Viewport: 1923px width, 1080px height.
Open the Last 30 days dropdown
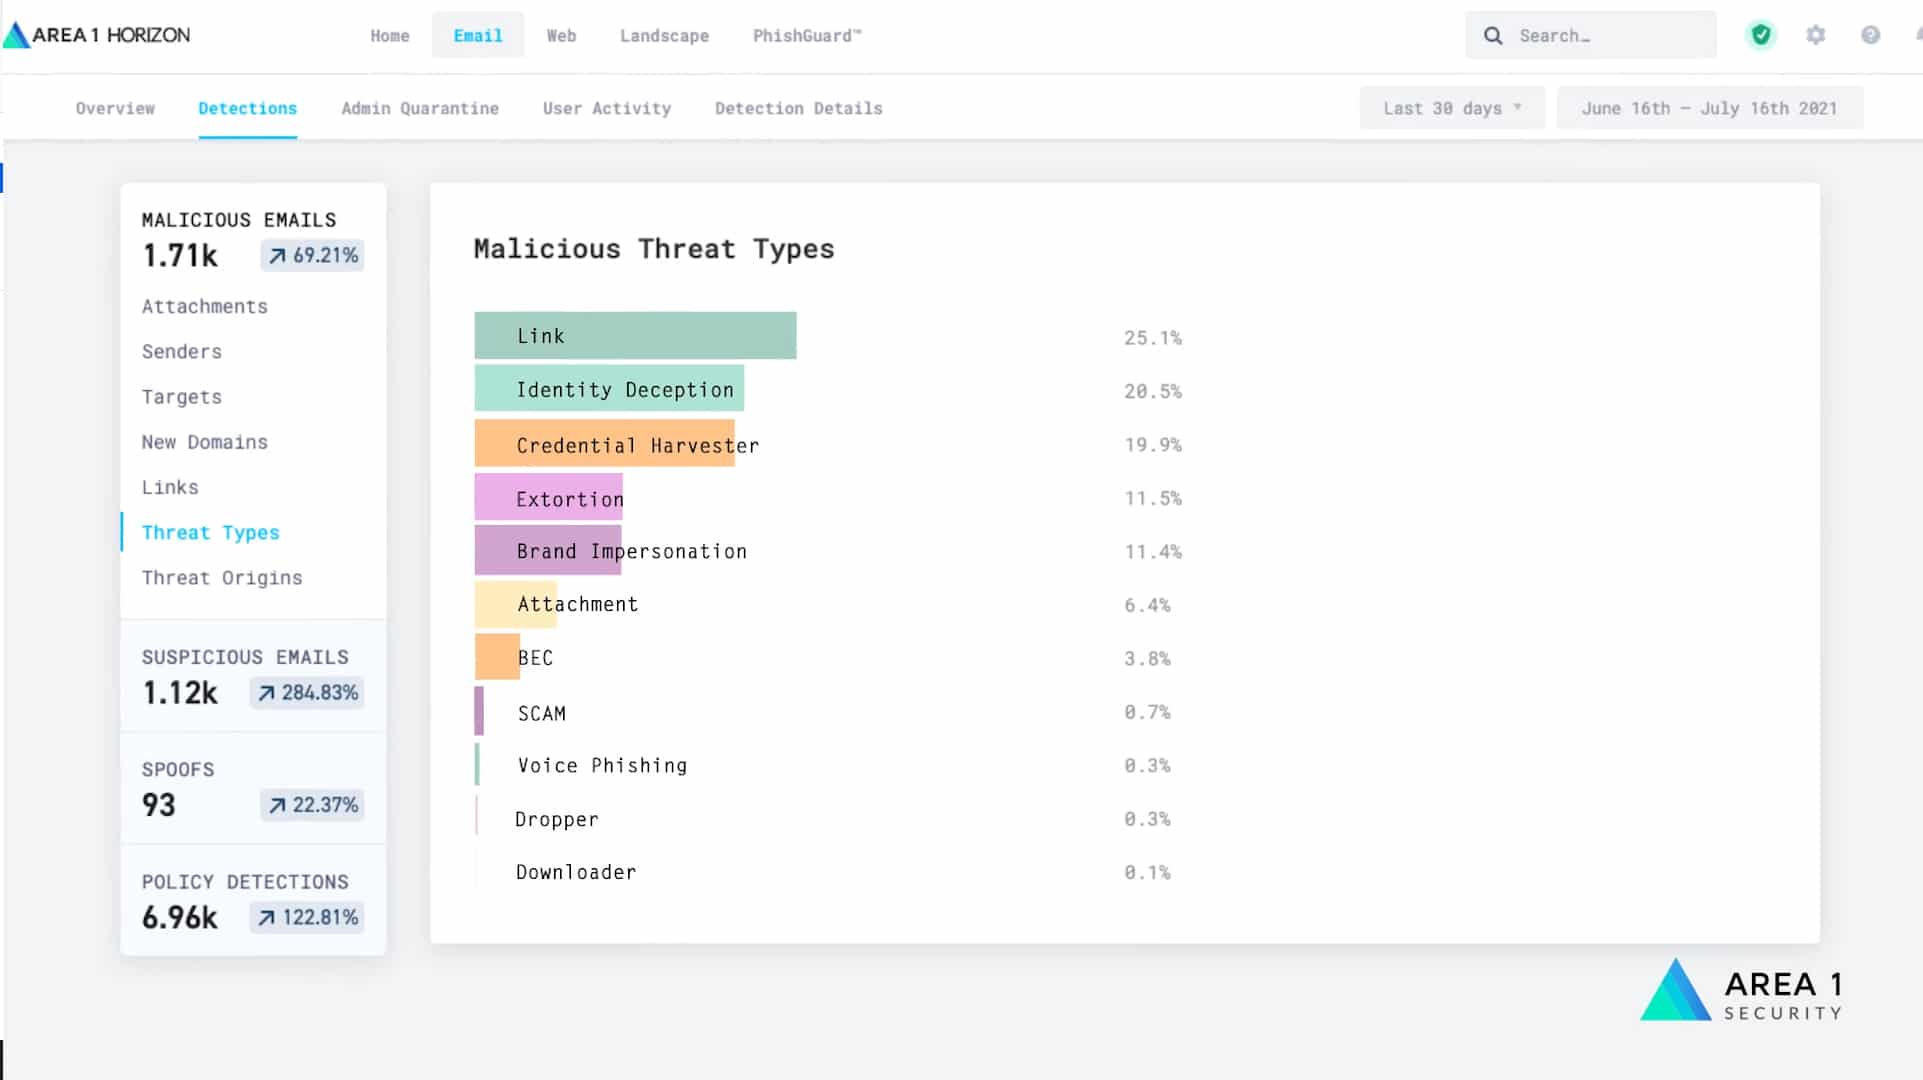pyautogui.click(x=1451, y=108)
